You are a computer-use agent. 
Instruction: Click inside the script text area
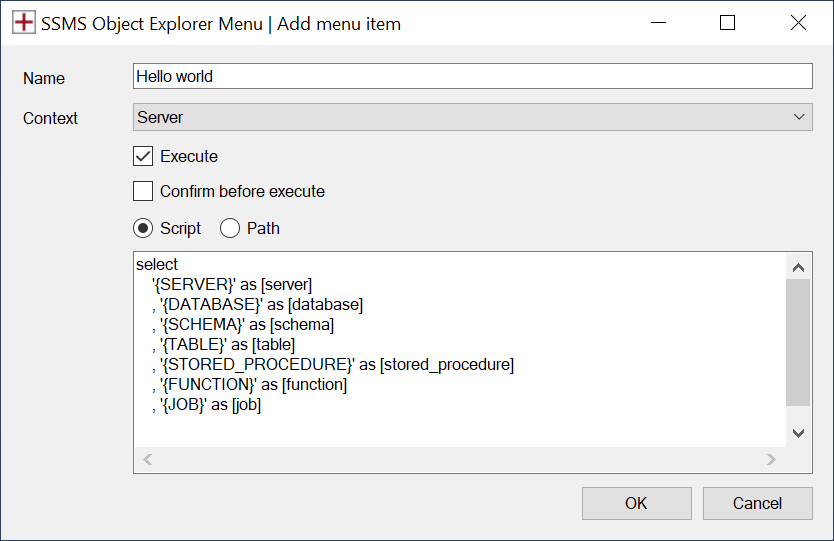pyautogui.click(x=460, y=349)
